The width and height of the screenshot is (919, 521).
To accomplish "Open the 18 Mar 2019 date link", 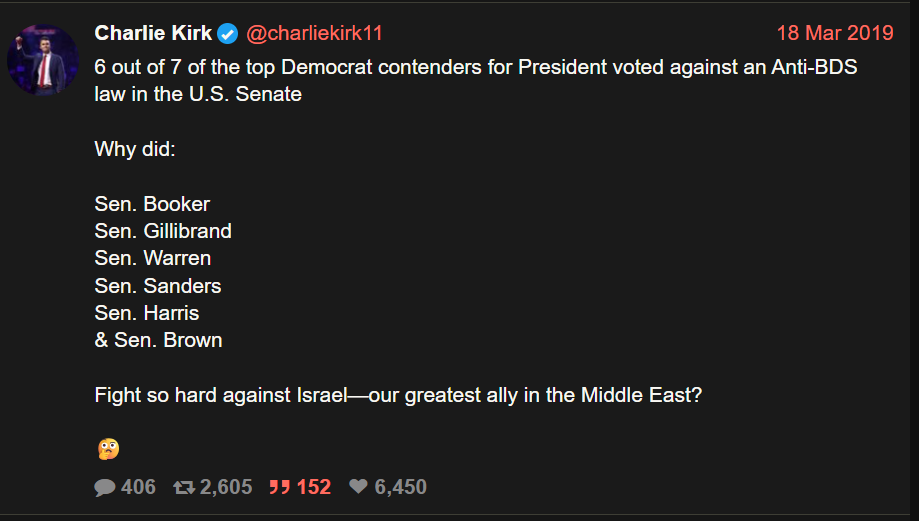I will 834,33.
